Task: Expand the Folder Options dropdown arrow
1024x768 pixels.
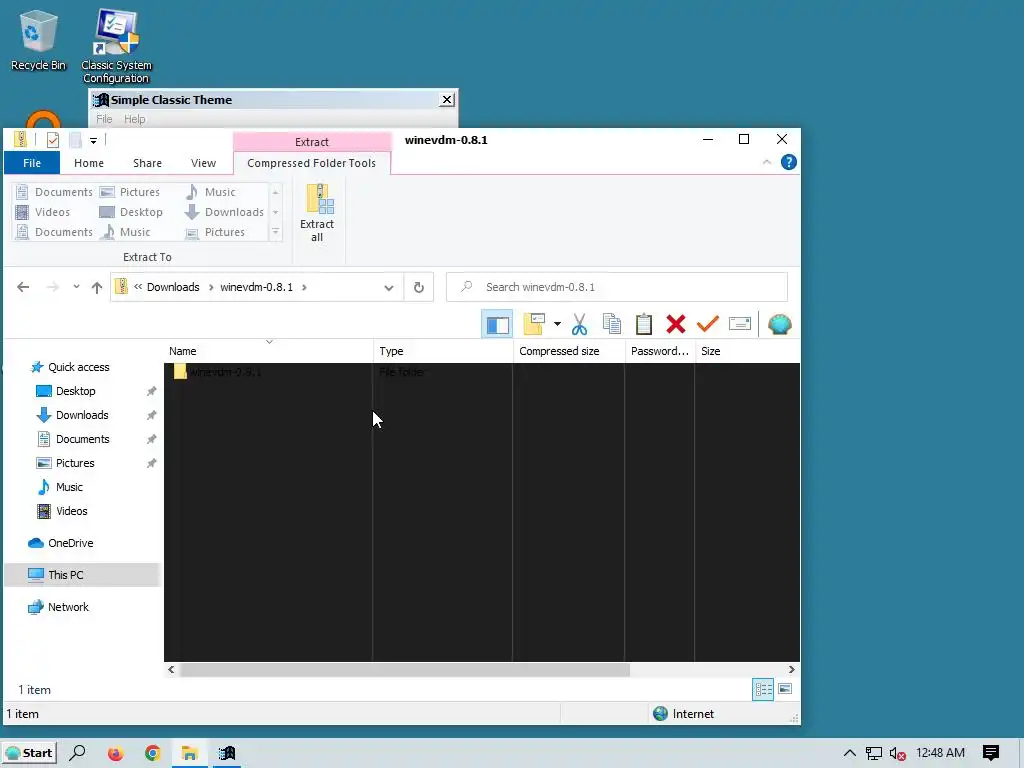Action: (x=557, y=324)
